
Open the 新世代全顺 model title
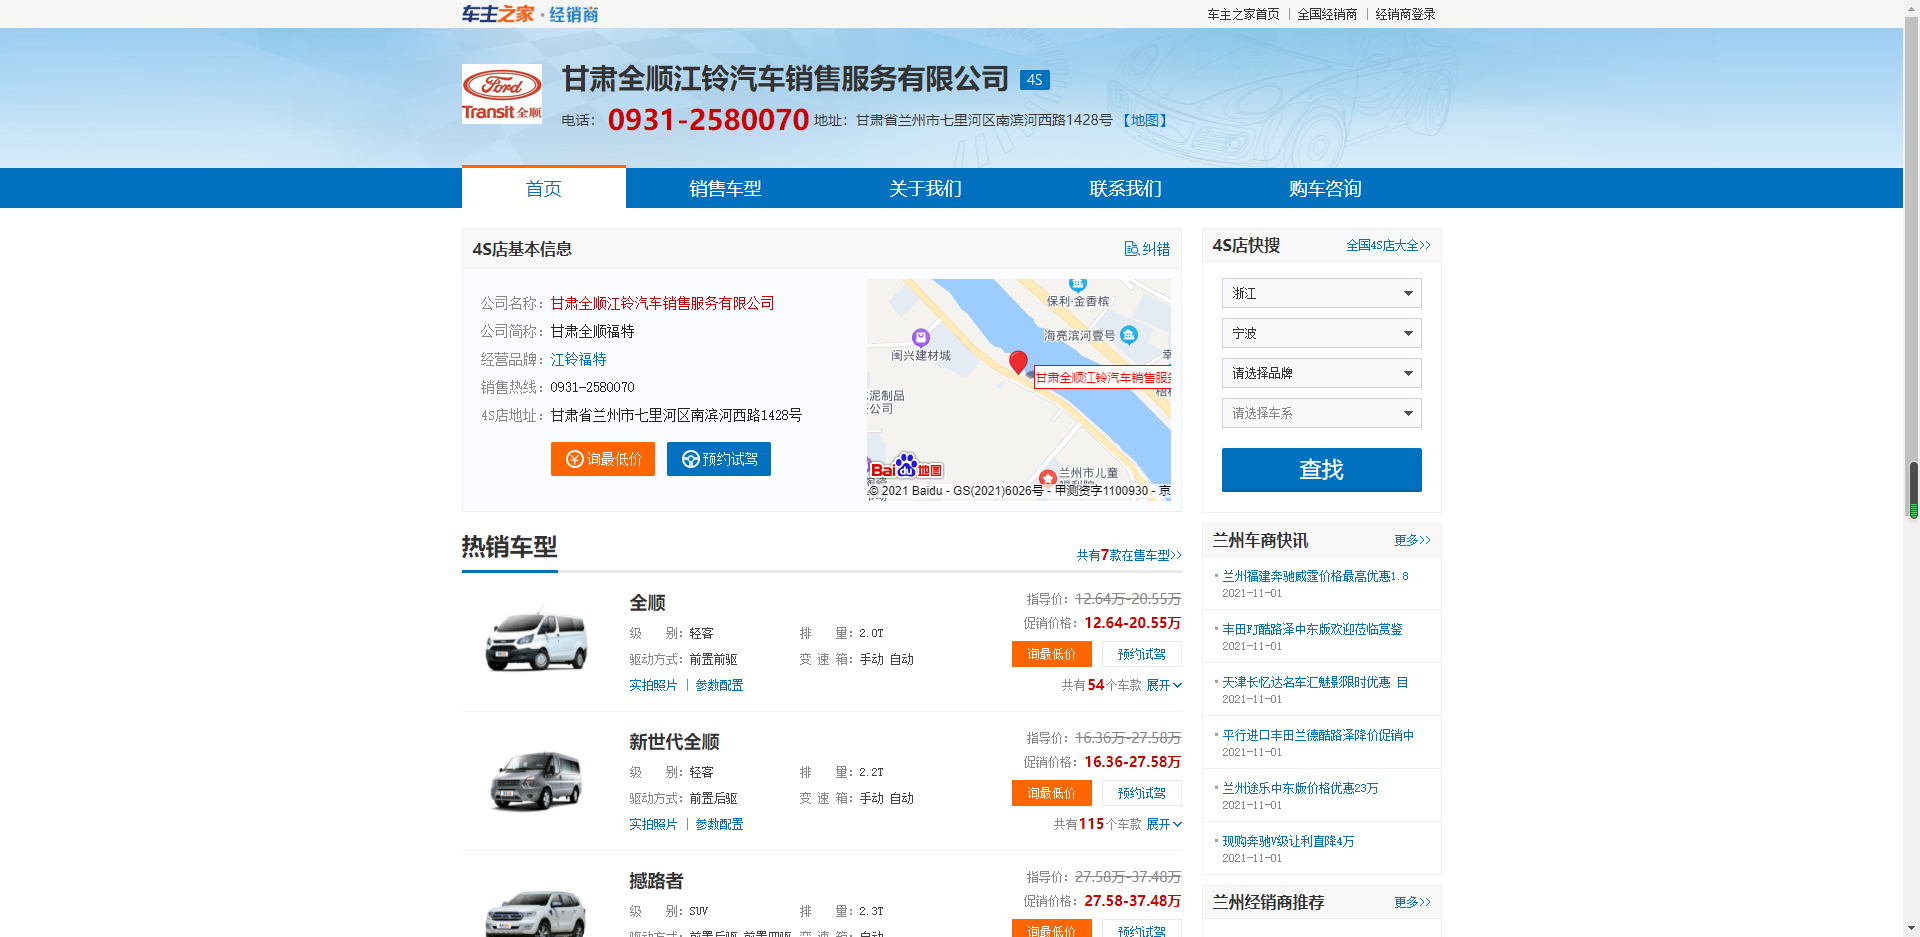[x=674, y=742]
